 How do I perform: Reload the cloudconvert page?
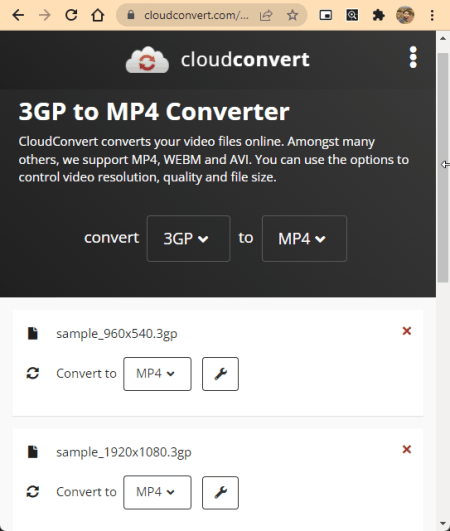pyautogui.click(x=71, y=15)
